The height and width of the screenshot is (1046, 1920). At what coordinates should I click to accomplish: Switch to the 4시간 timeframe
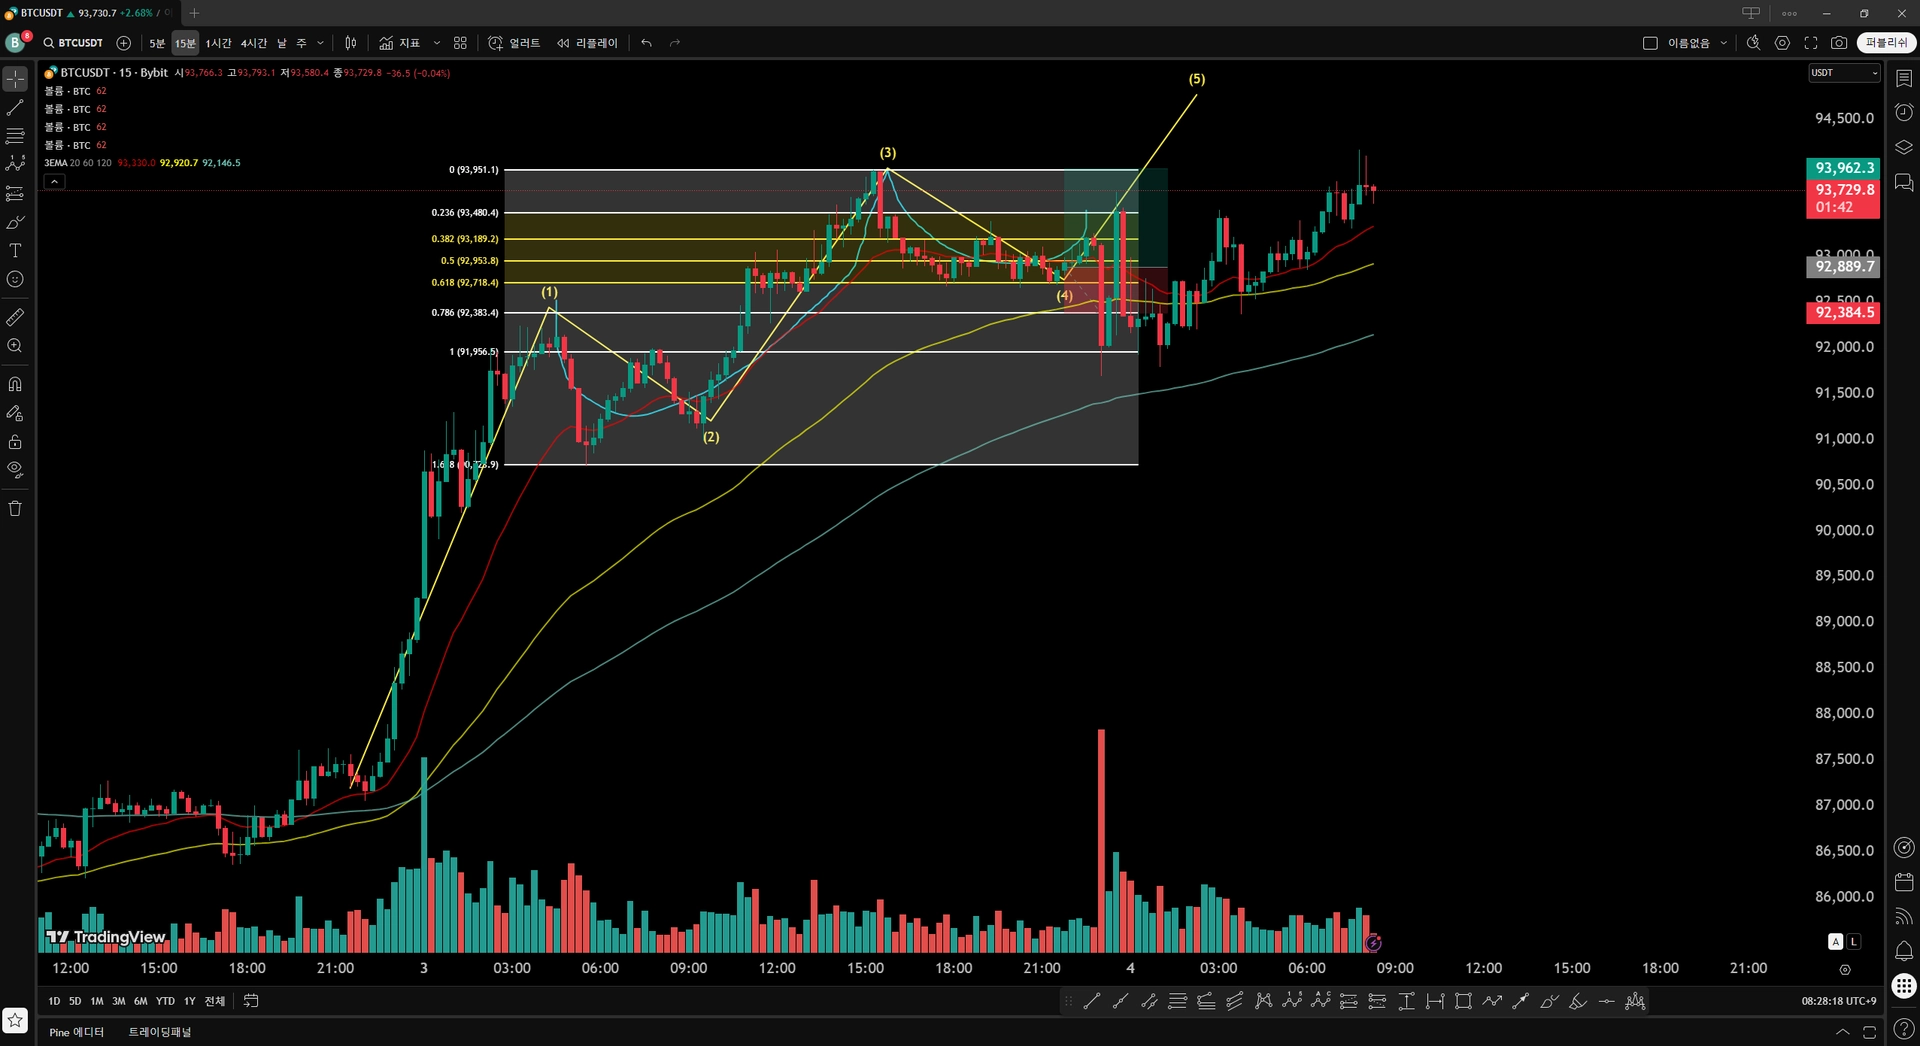point(254,43)
